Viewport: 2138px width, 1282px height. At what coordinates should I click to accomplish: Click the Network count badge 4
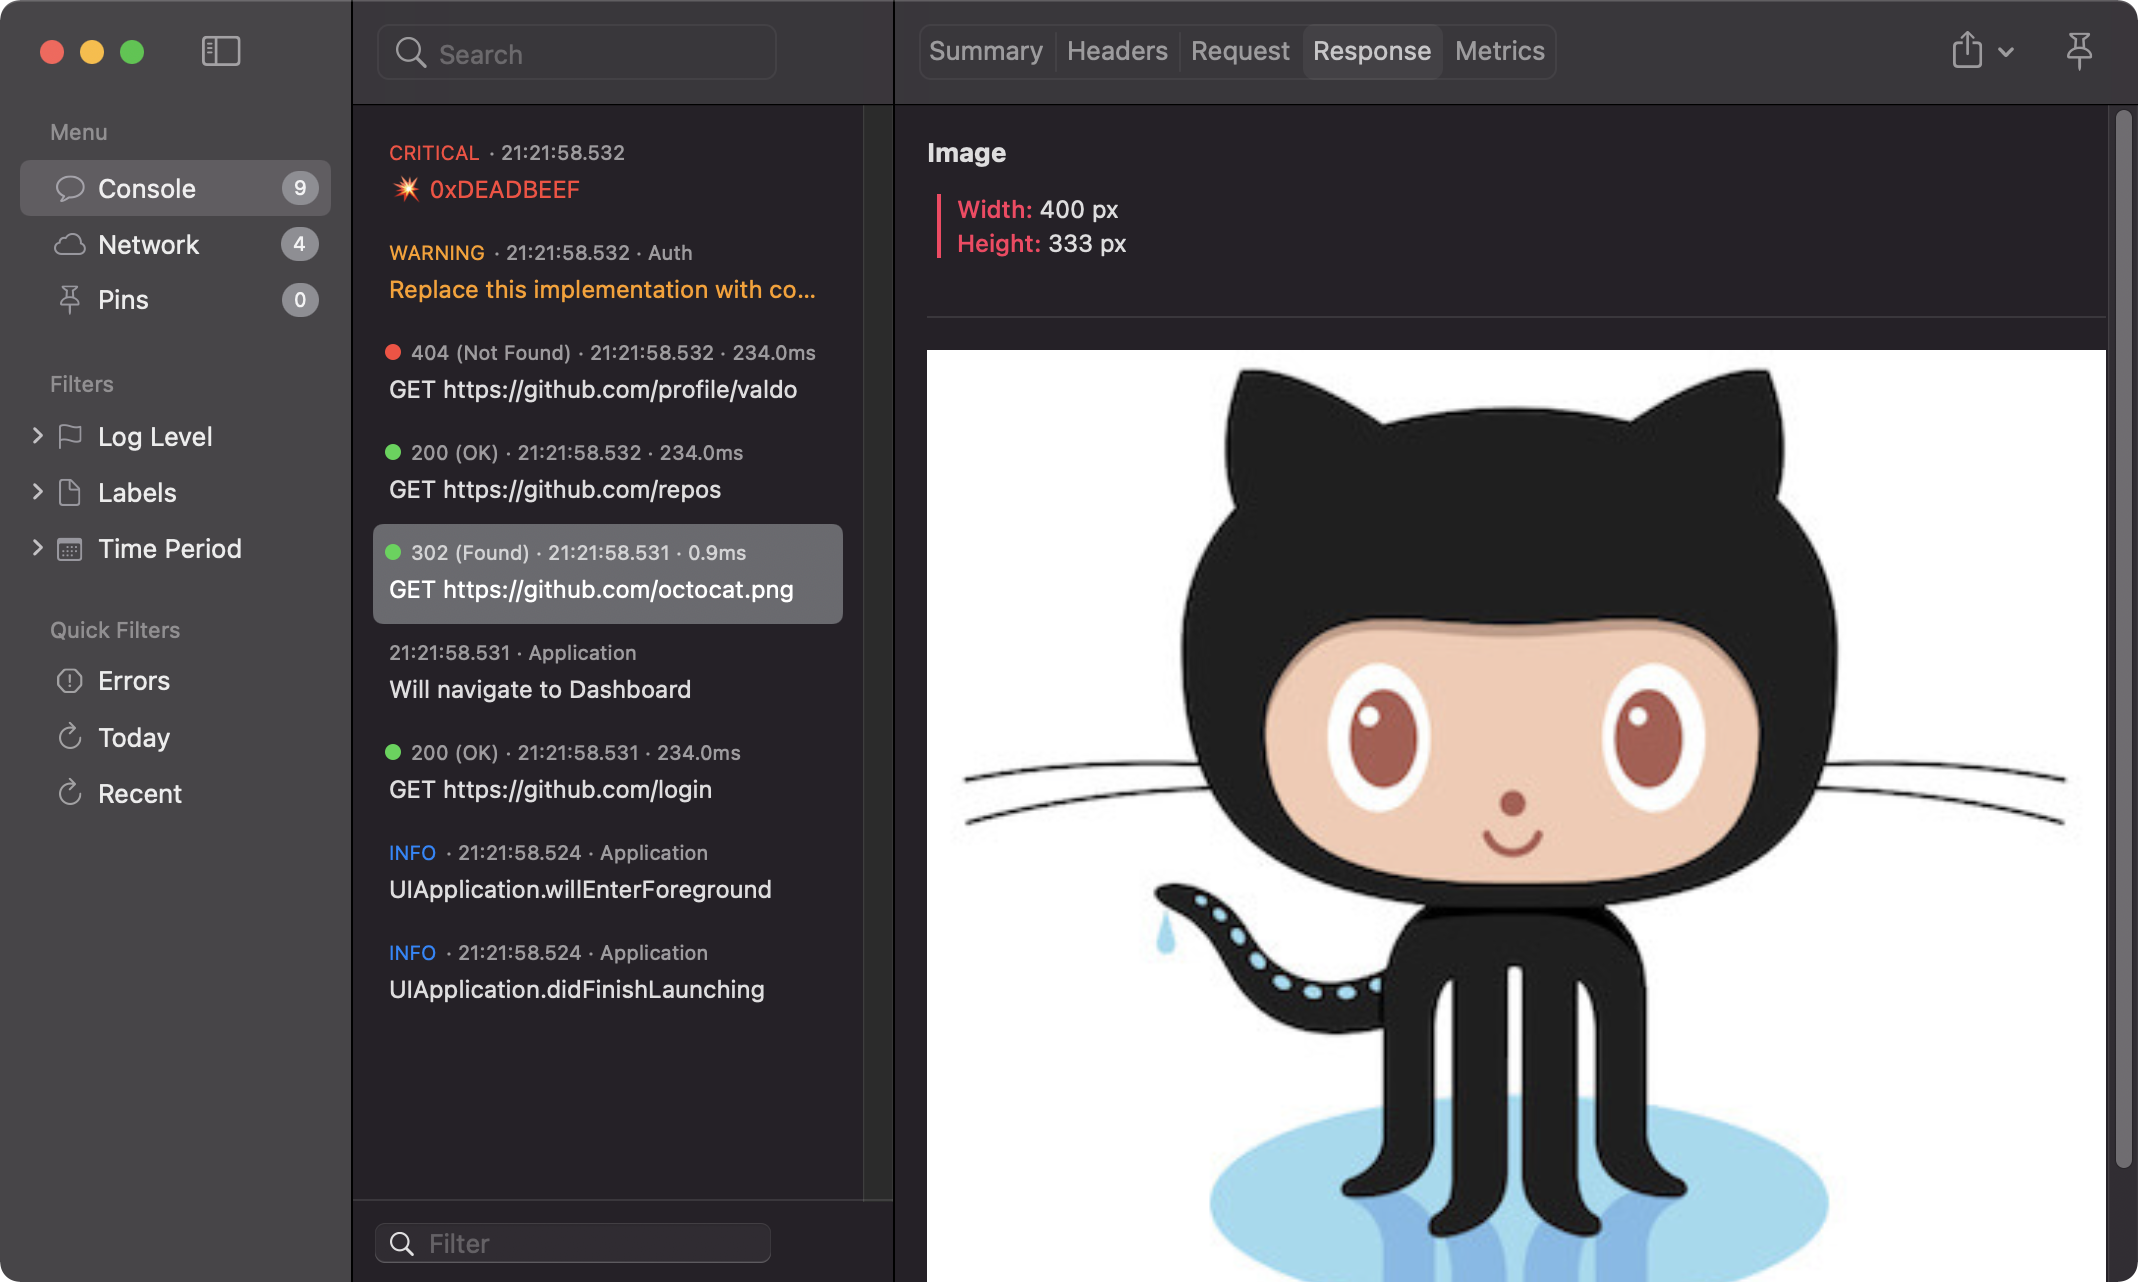tap(300, 244)
